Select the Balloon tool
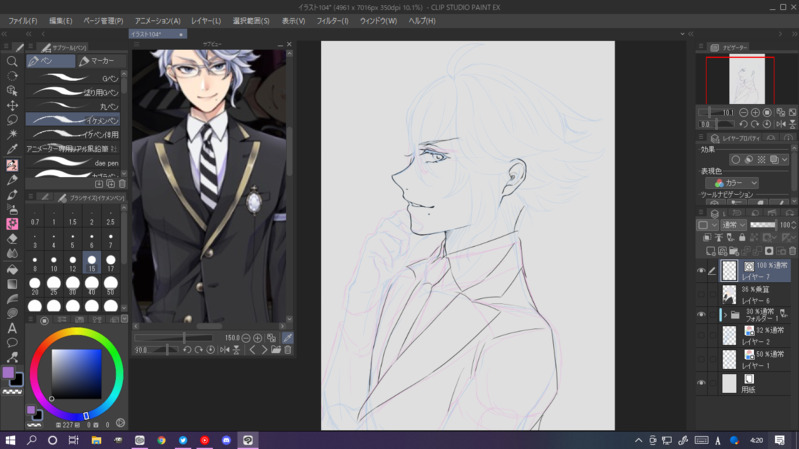This screenshot has width=799, height=449. click(12, 342)
